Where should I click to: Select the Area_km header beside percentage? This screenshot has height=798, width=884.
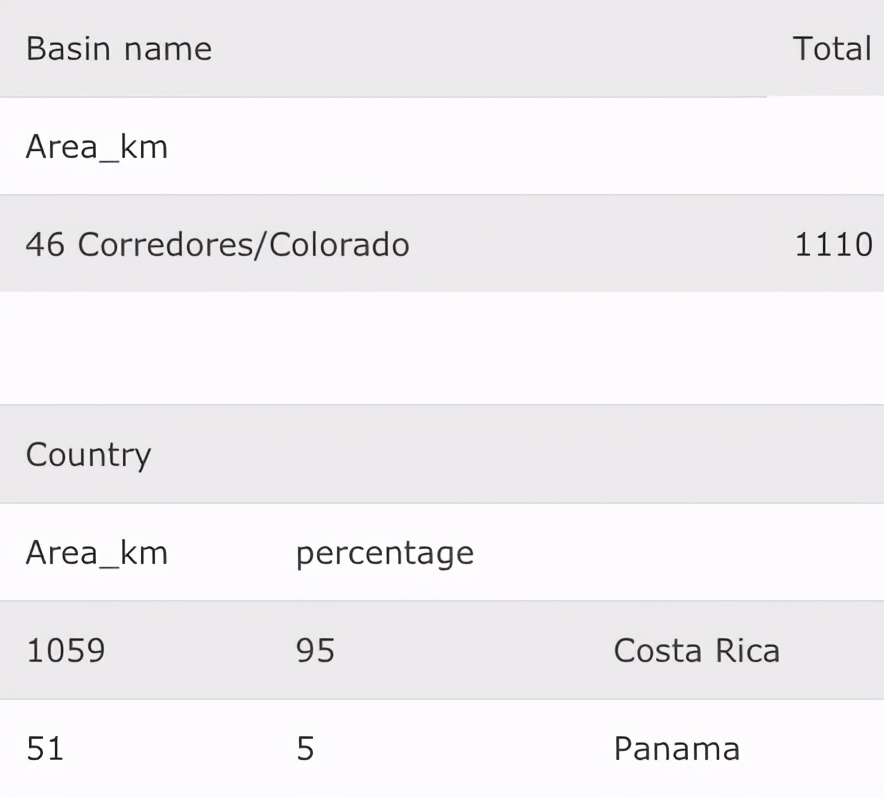[x=96, y=553]
